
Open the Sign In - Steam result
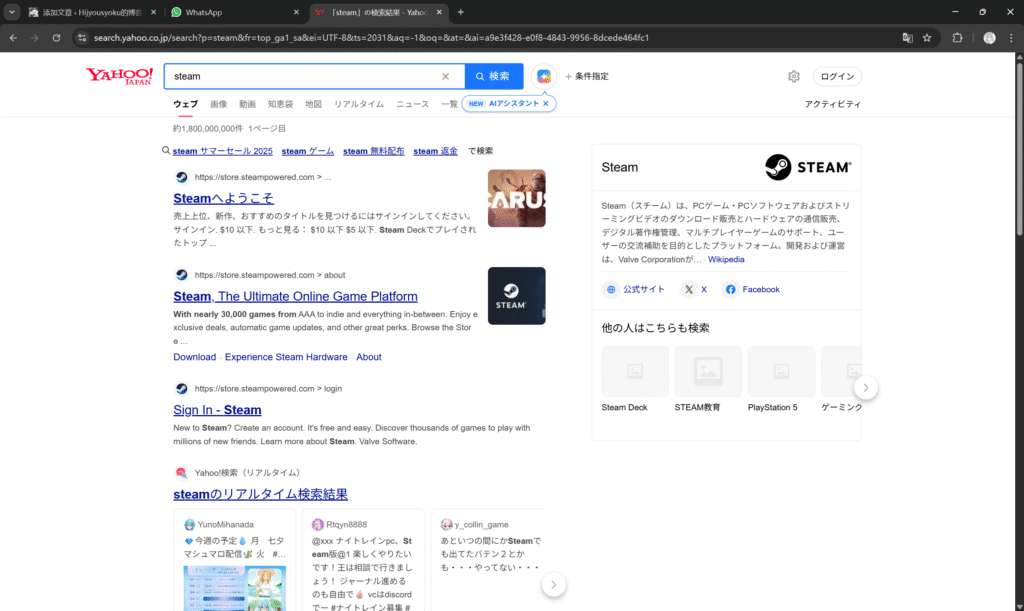tap(217, 410)
